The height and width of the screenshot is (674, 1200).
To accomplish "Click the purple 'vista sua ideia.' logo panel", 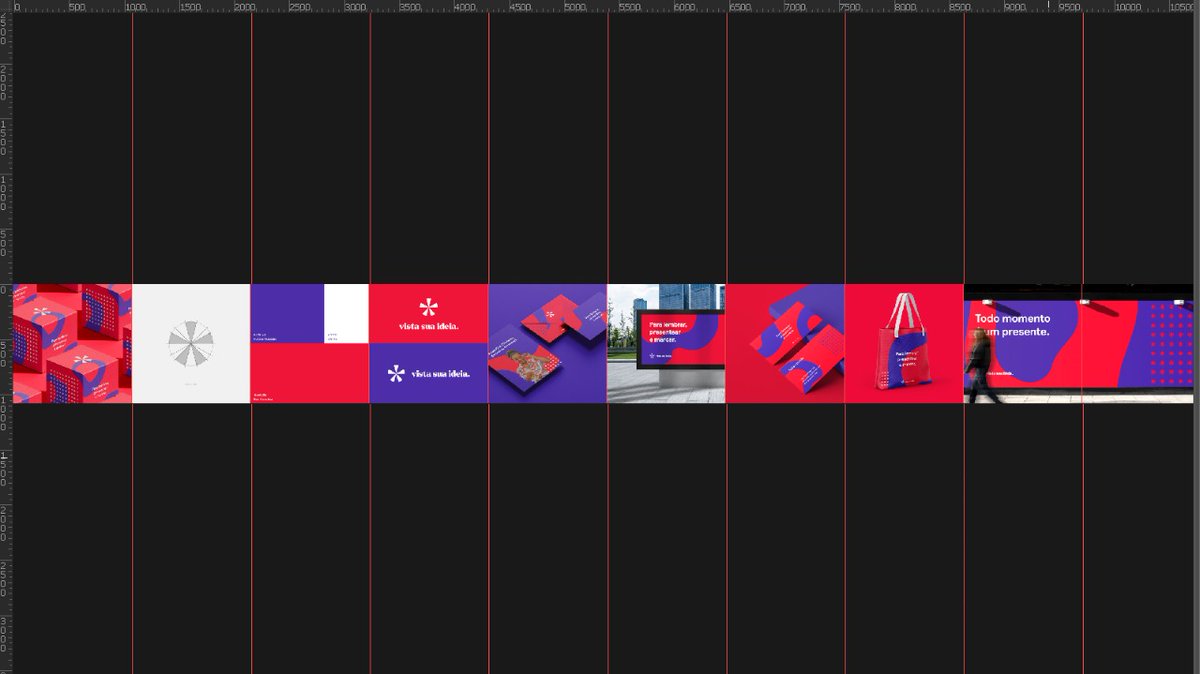I will 429,373.
